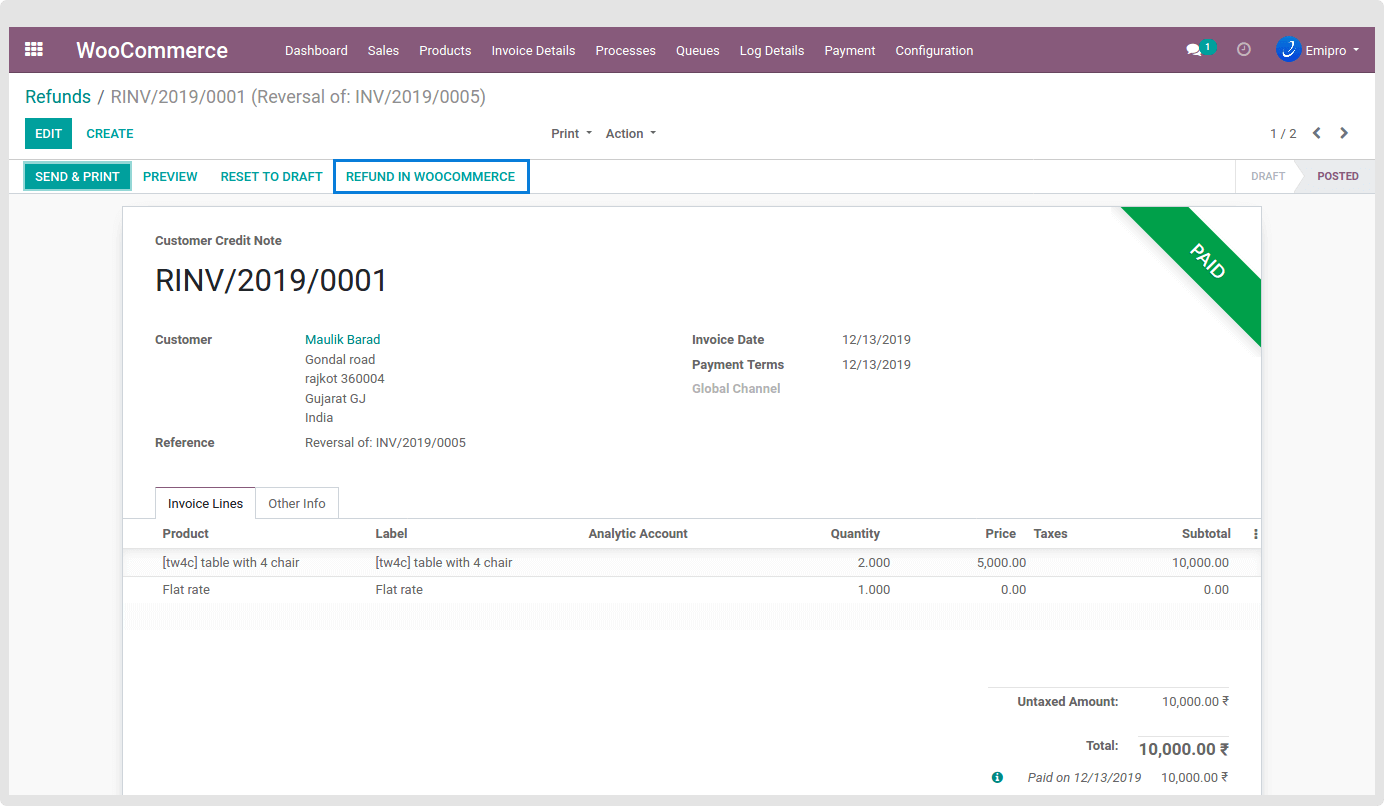Select the Flat rate product cell
Screen dimensions: 1384x806
pos(186,590)
